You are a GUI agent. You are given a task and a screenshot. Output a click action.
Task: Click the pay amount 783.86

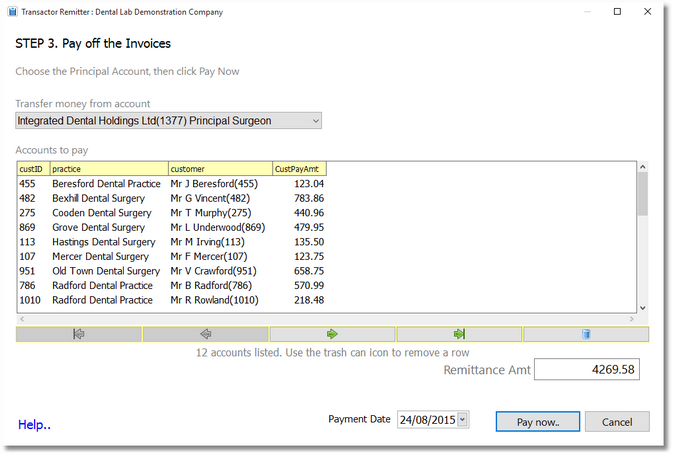[309, 198]
